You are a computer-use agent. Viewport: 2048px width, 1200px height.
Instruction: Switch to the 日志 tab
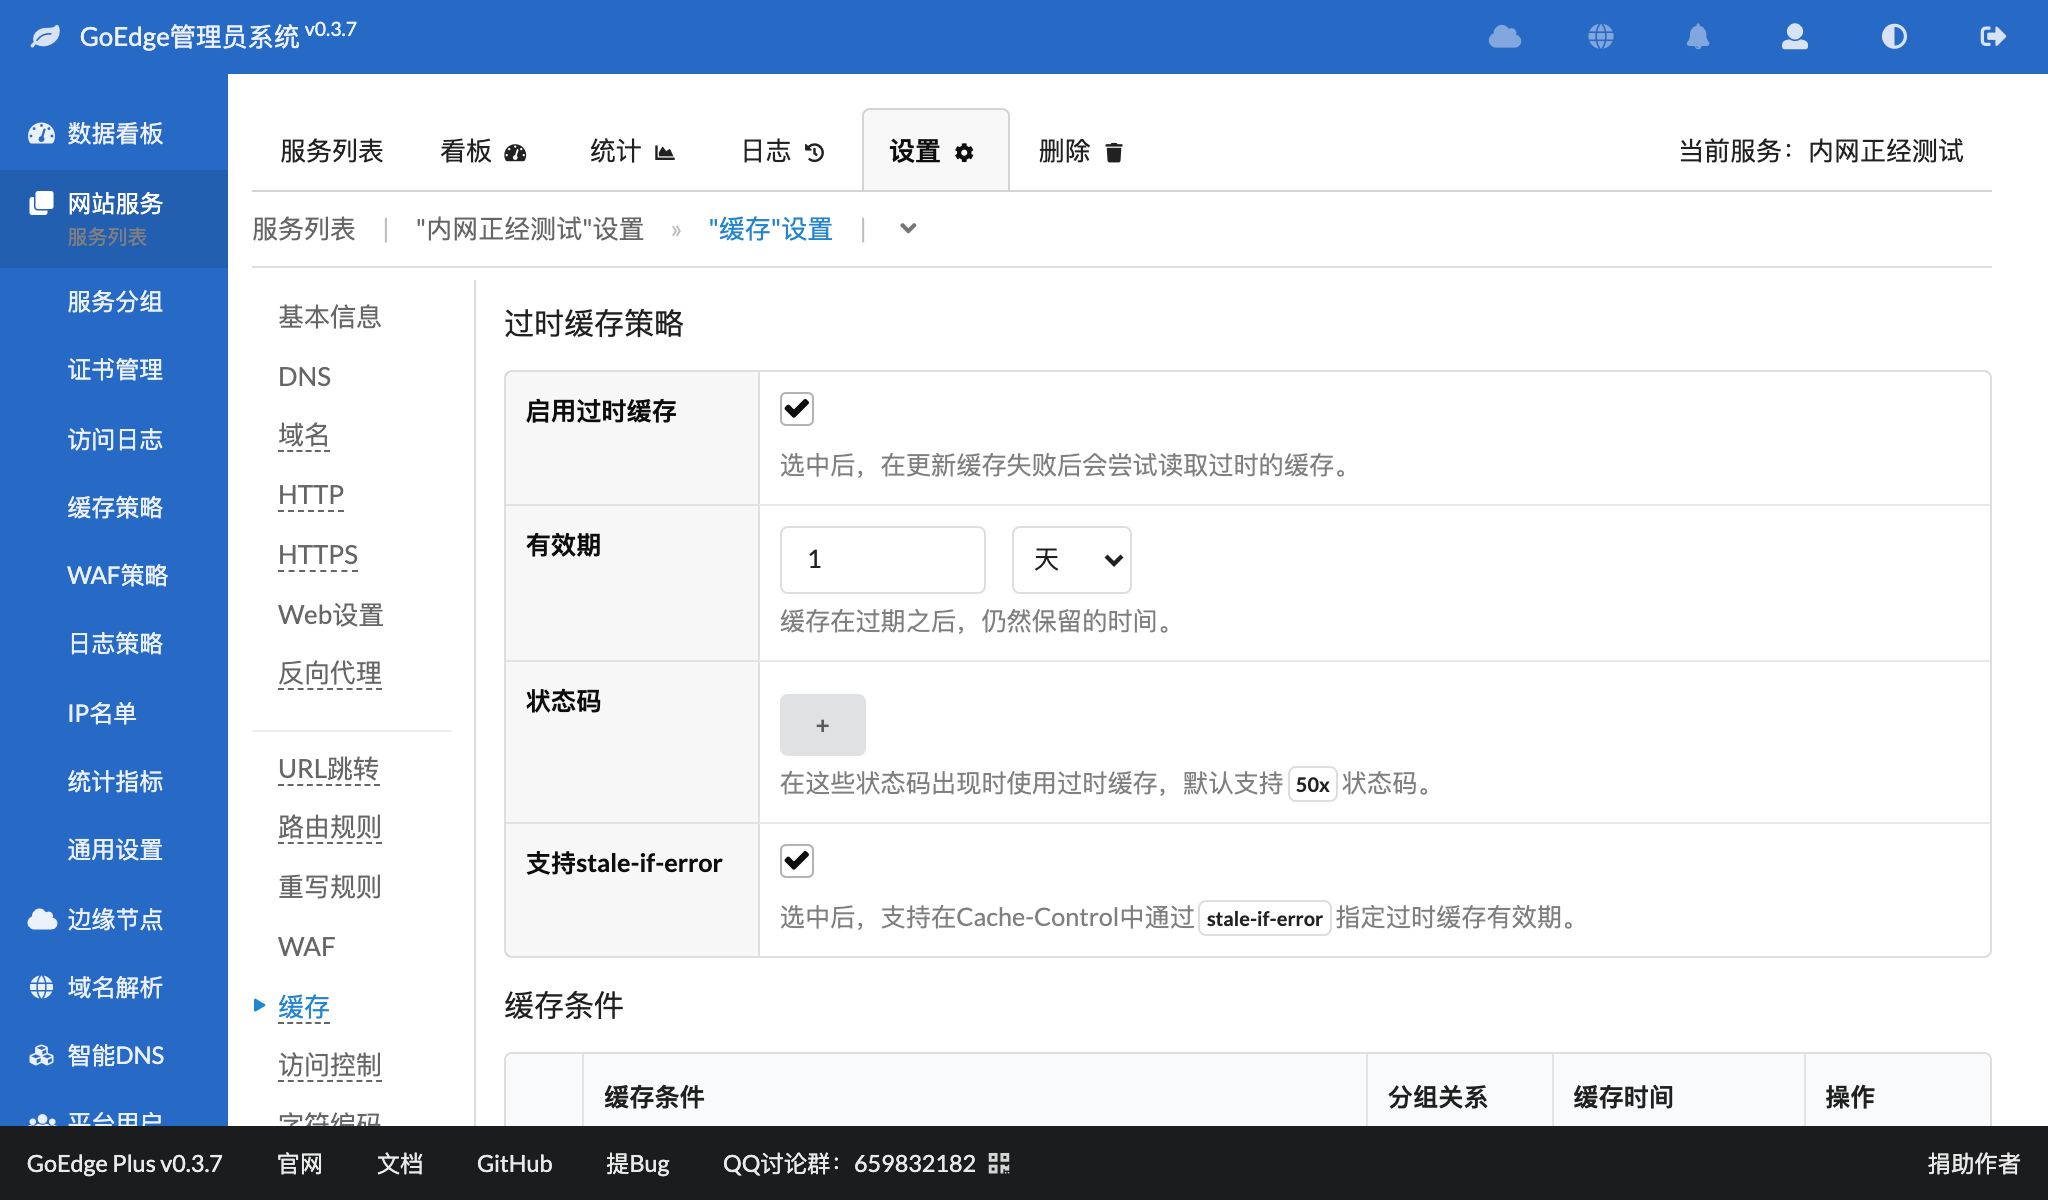click(x=783, y=151)
